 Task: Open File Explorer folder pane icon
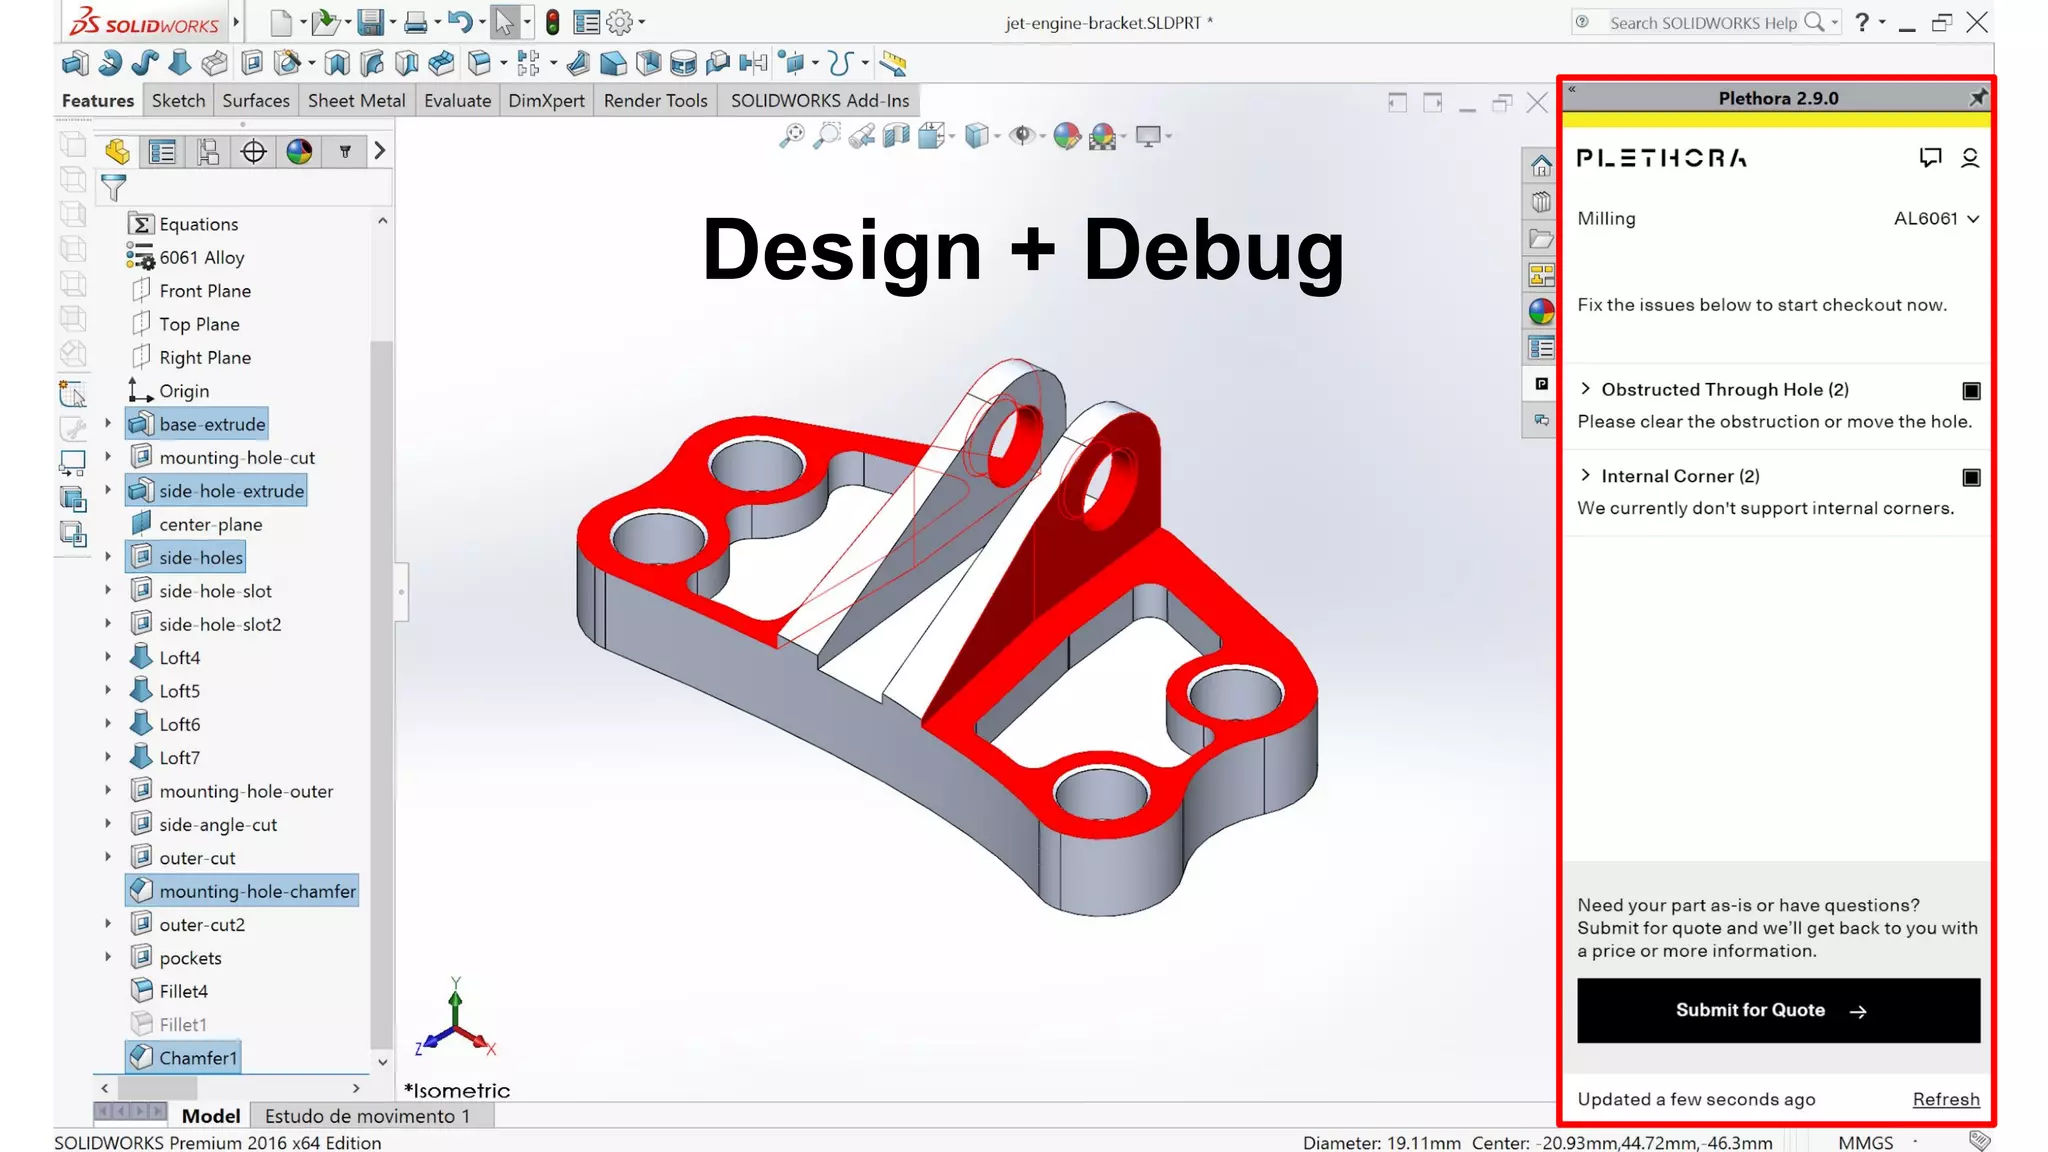point(1541,238)
